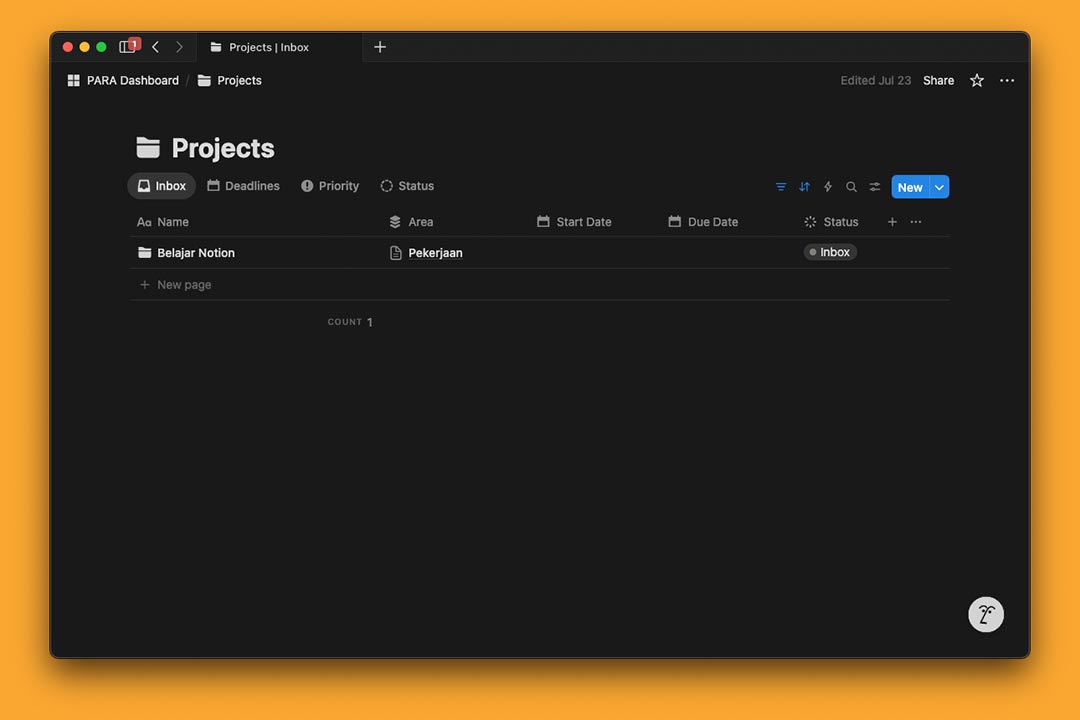Select the Projects | Inbox tab
Viewport: 1080px width, 720px height.
click(x=279, y=47)
